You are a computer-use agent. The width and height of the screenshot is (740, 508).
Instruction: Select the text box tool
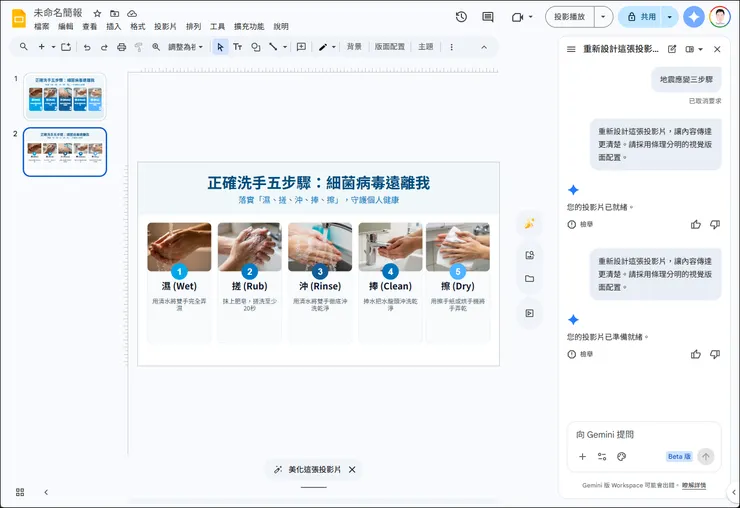click(x=237, y=47)
